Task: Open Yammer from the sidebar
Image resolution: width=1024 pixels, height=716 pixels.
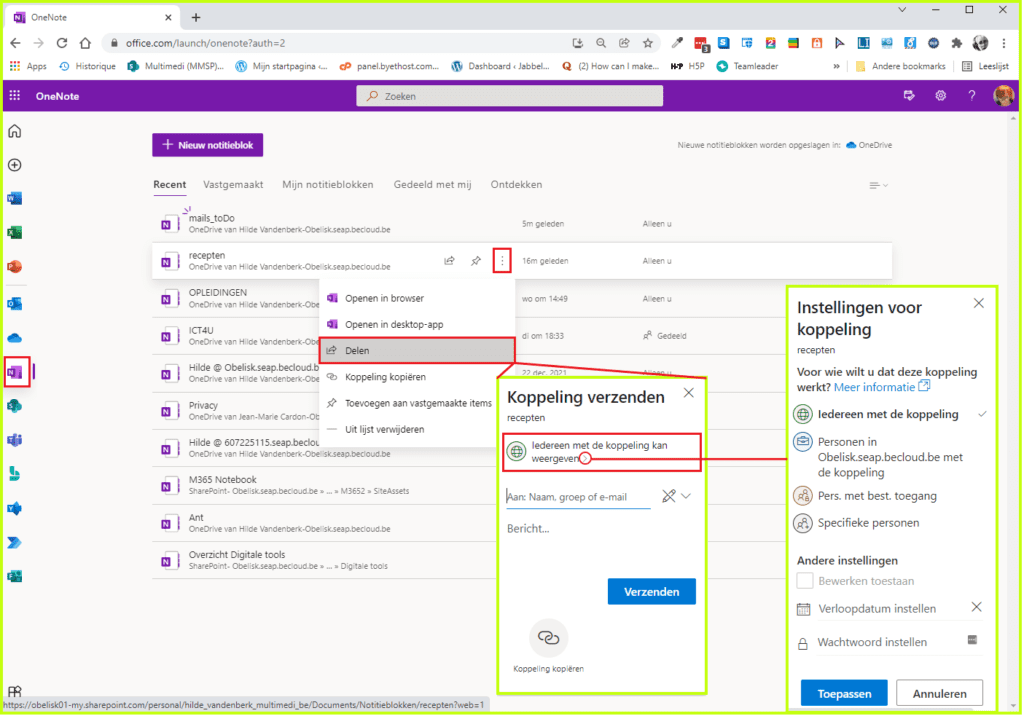Action: (x=14, y=508)
